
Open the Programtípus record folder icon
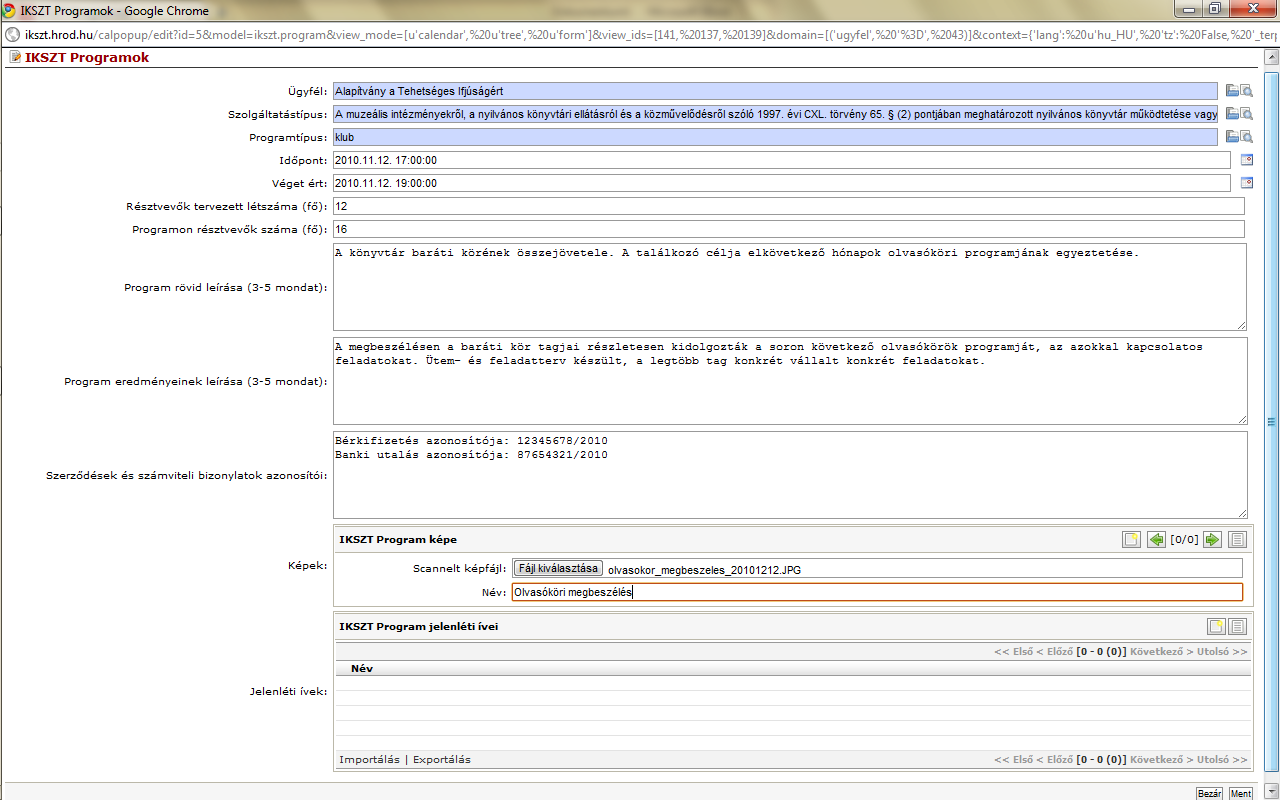click(1233, 137)
